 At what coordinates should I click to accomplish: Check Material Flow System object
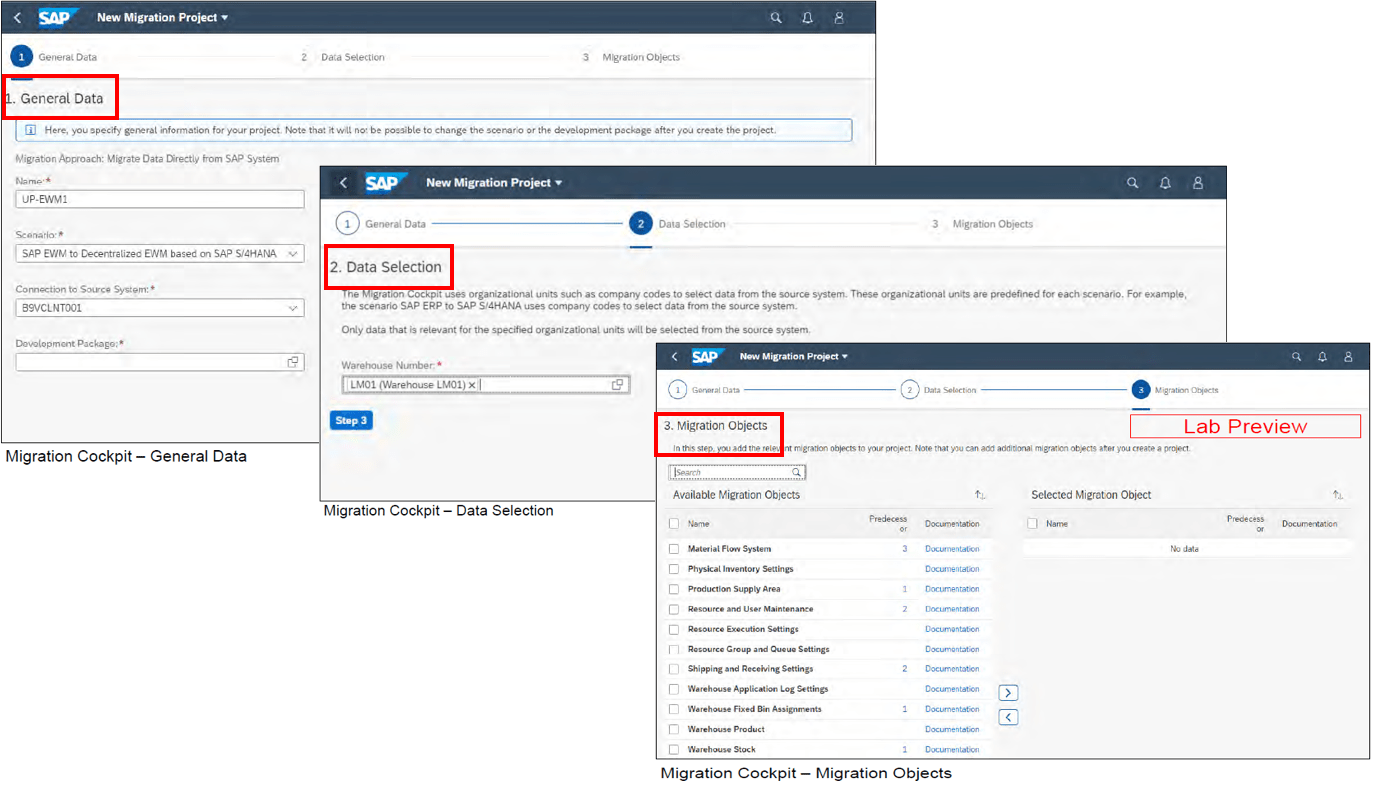(674, 549)
